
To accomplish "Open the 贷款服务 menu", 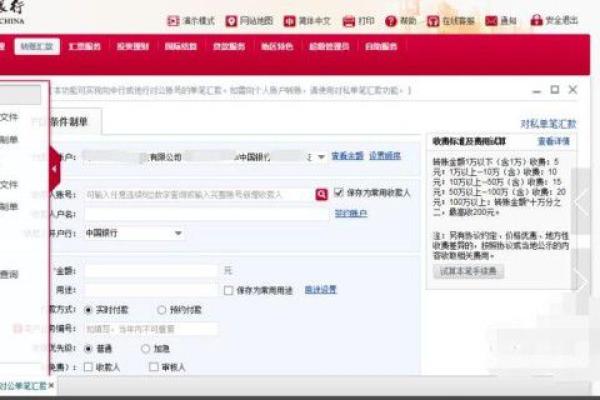I will pos(229,46).
